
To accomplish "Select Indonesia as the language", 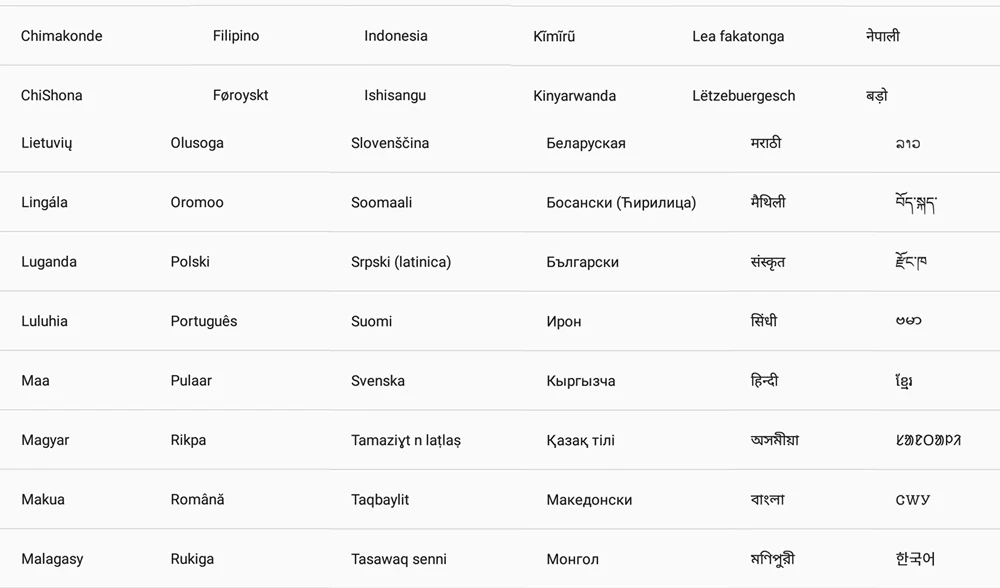I will (x=395, y=35).
